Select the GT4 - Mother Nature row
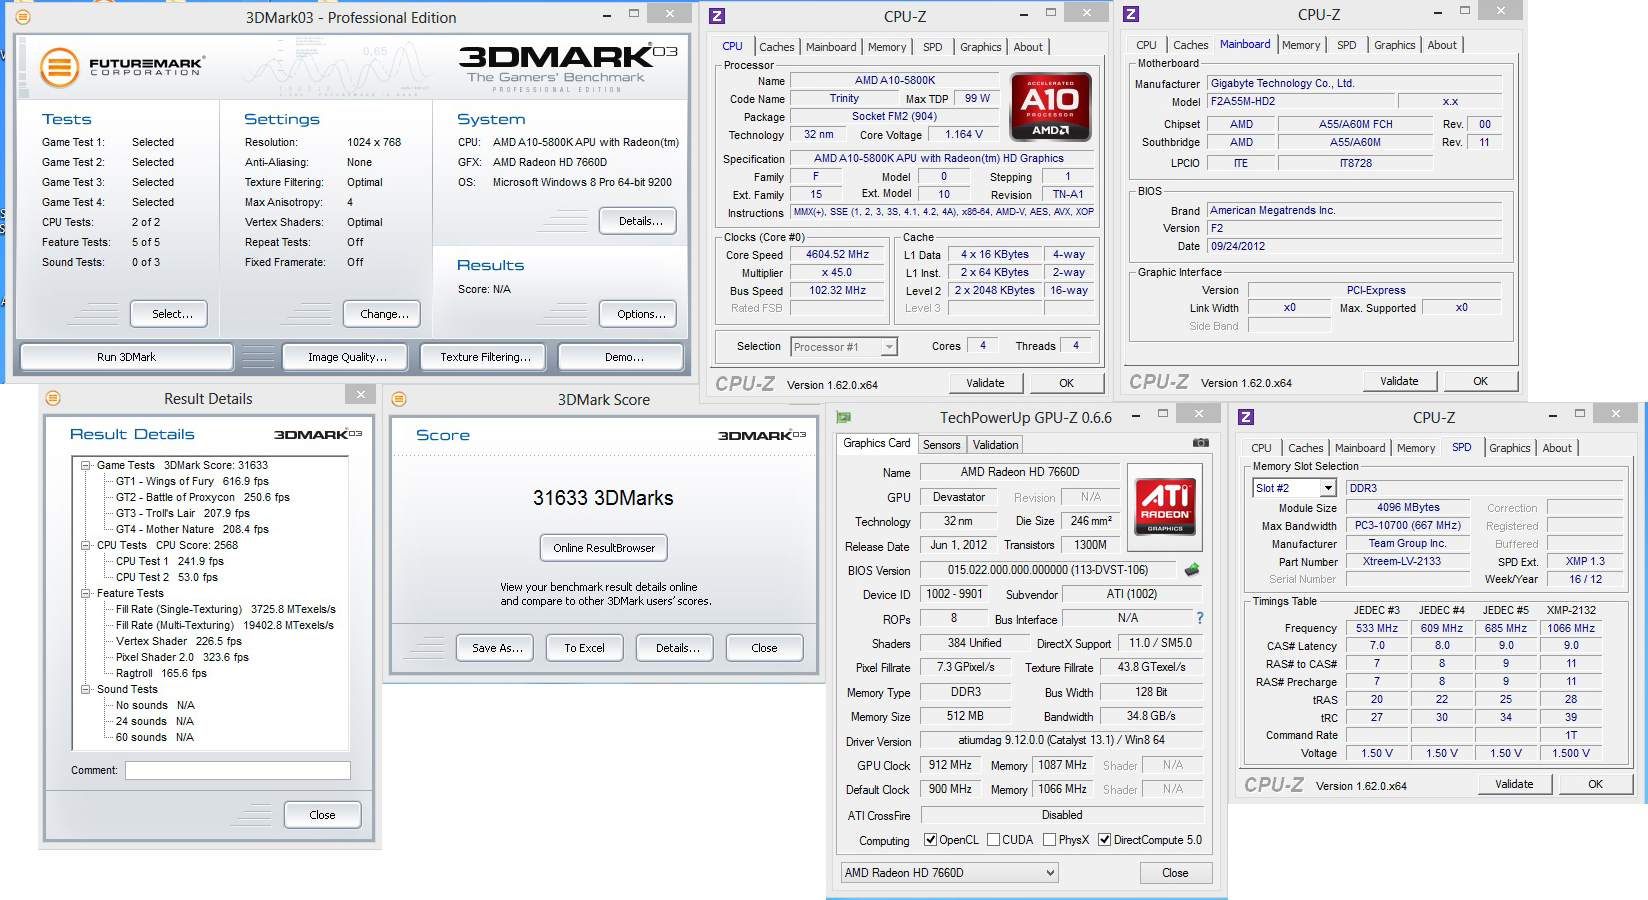This screenshot has height=900, width=1648. (192, 529)
